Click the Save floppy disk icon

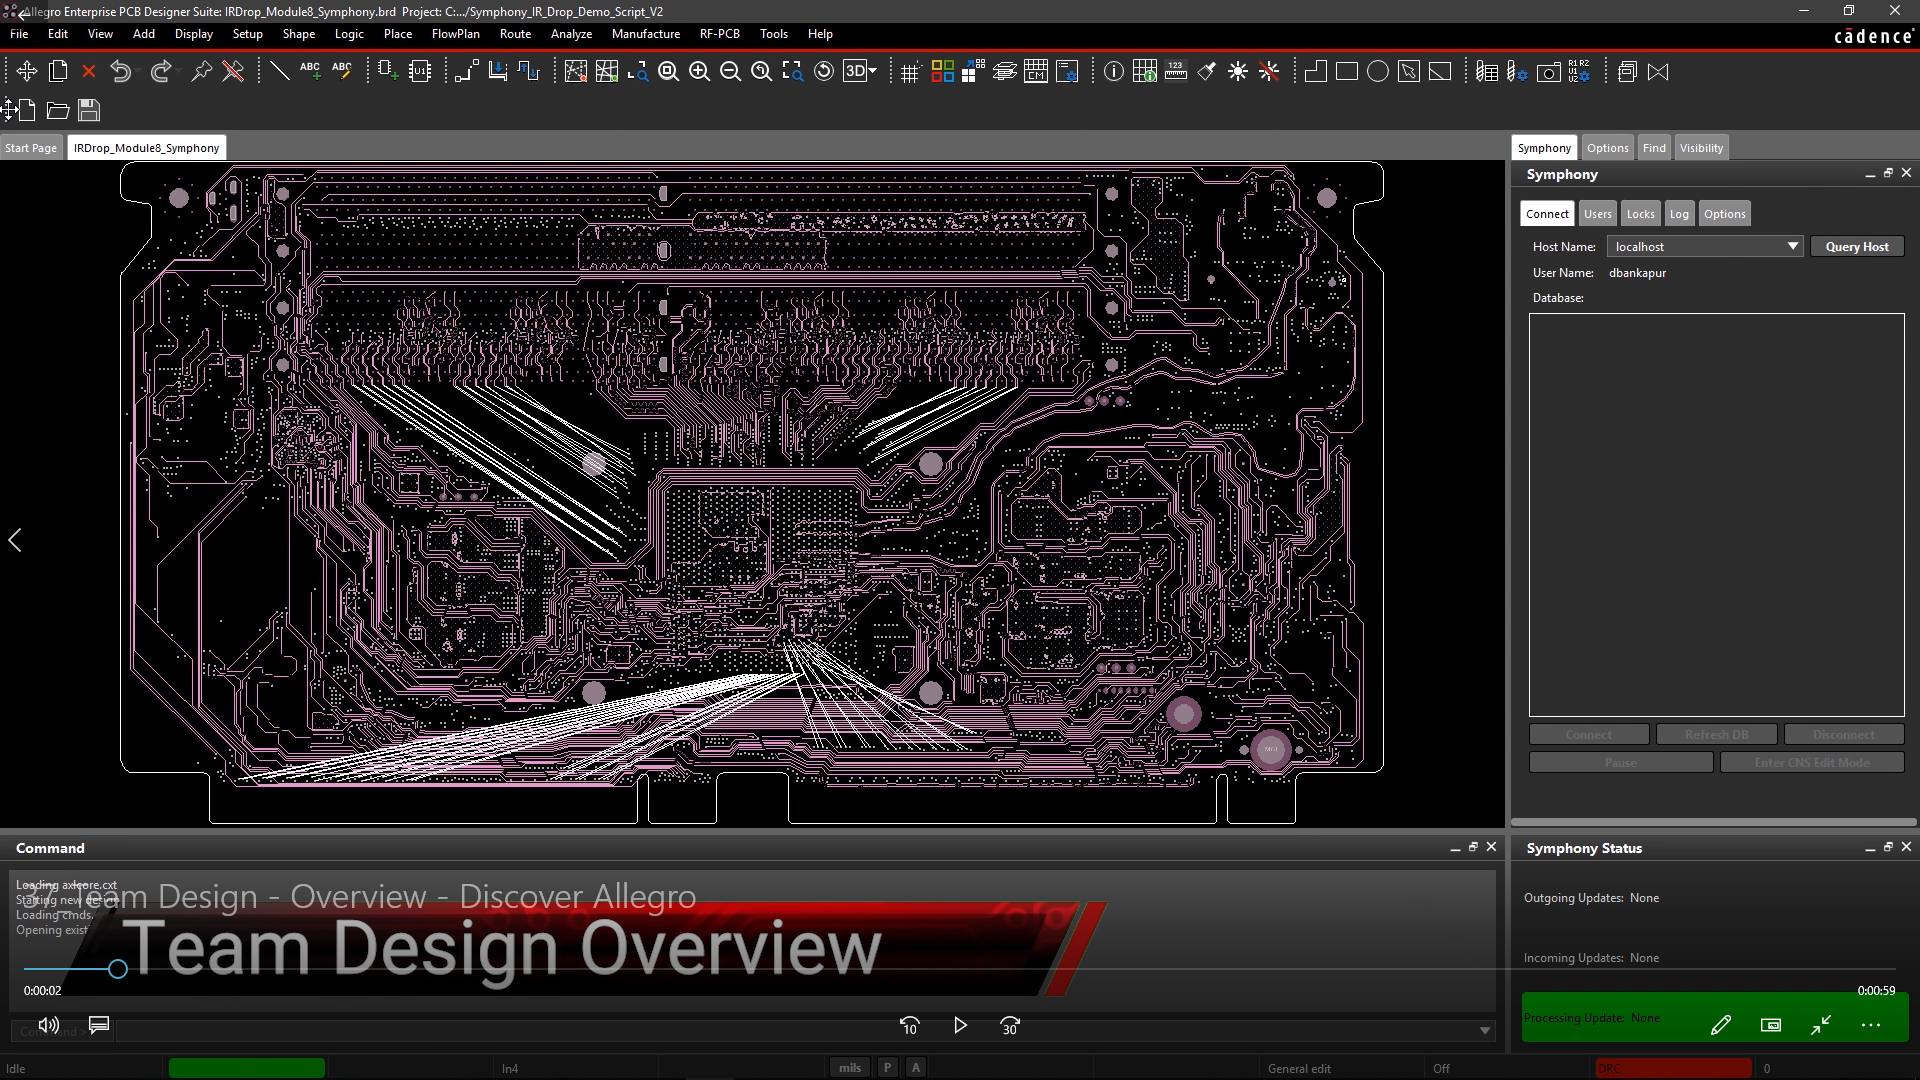tap(89, 110)
